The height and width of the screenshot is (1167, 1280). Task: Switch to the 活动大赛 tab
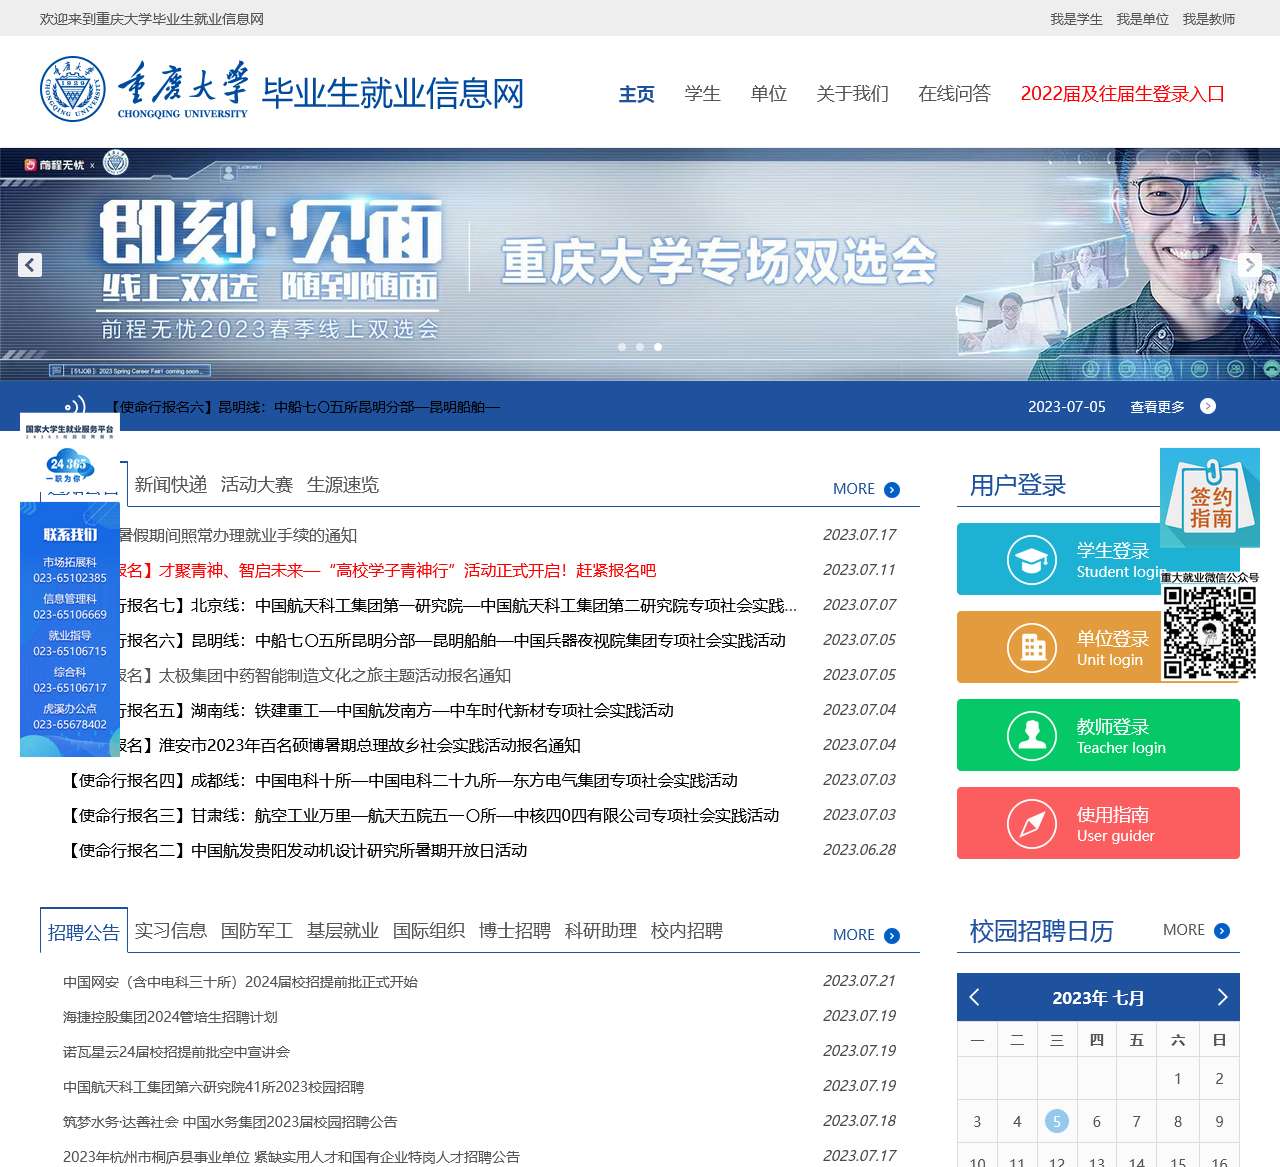coord(257,485)
